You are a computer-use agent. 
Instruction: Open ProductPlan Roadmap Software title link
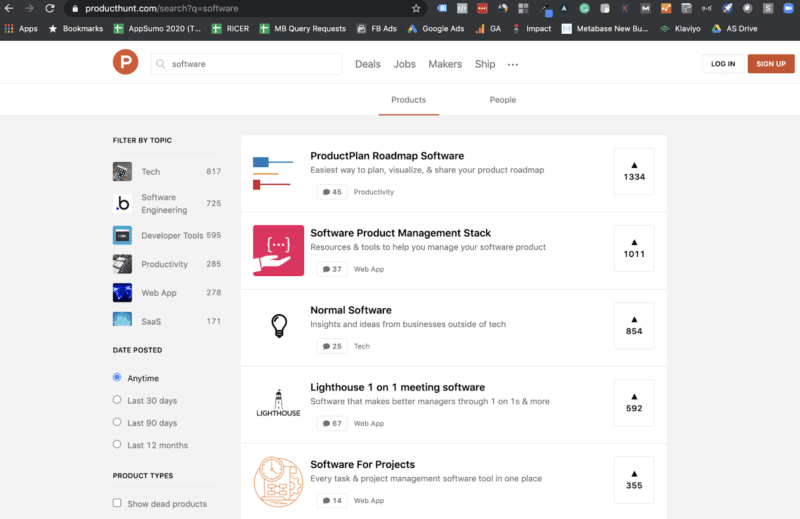tap(387, 156)
